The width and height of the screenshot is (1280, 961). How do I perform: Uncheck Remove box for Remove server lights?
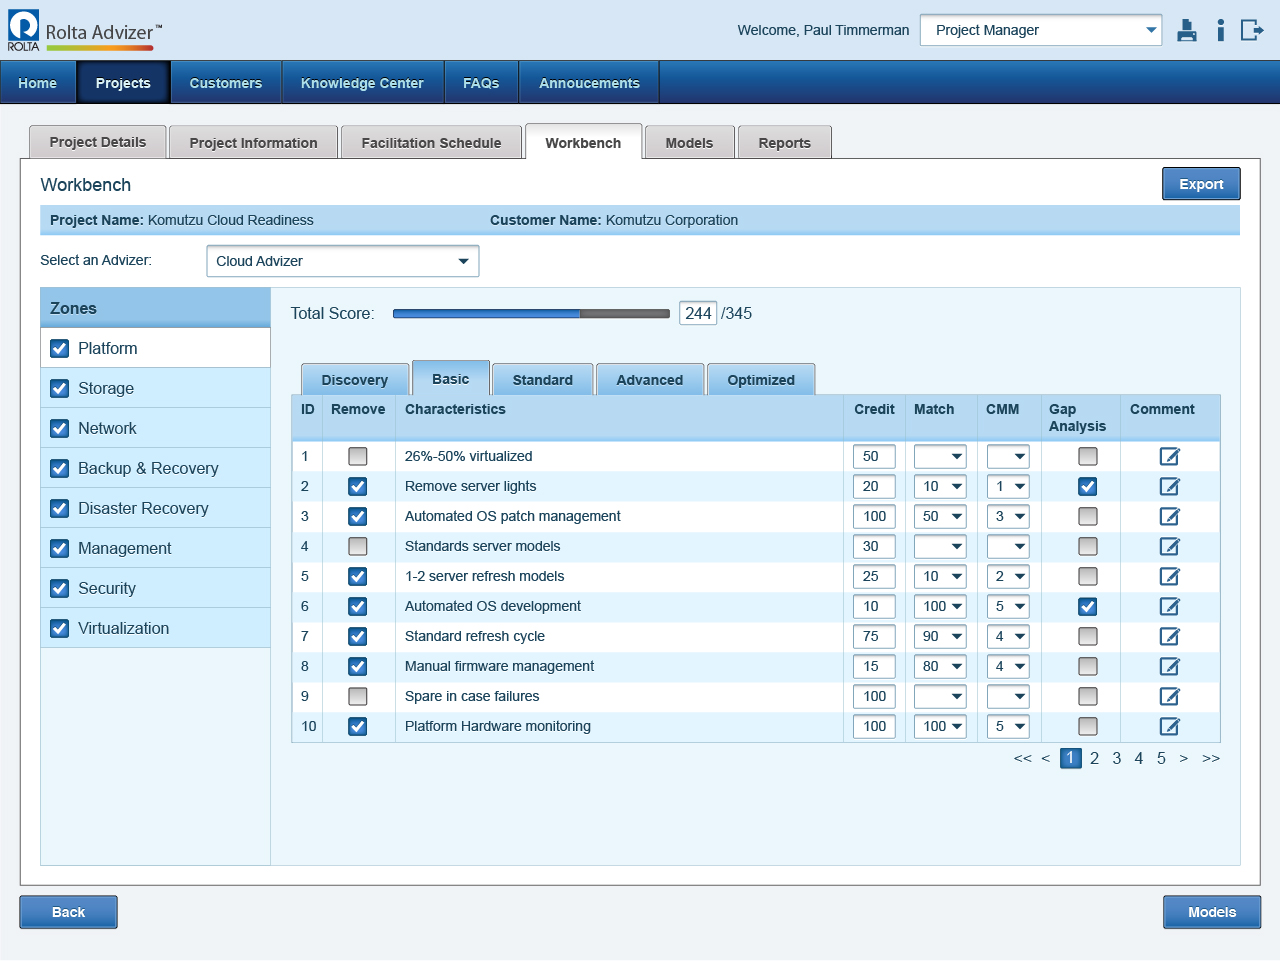[357, 487]
